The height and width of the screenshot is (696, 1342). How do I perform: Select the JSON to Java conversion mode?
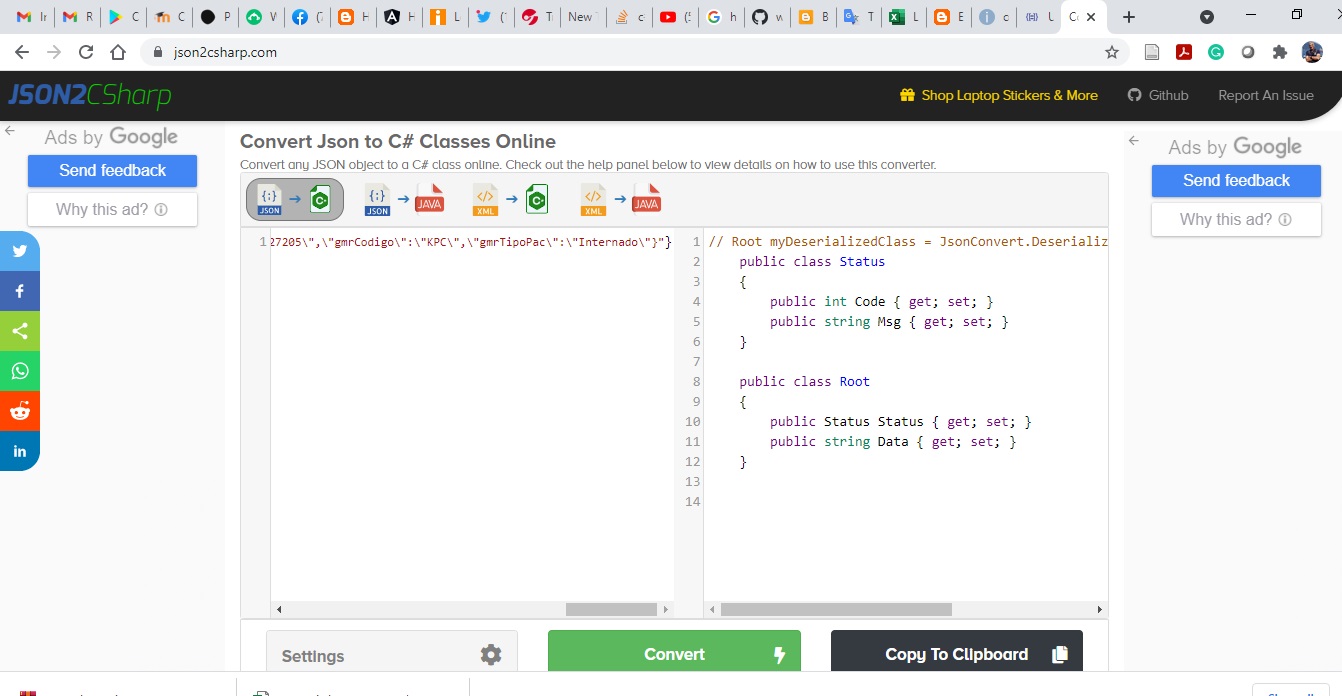pos(401,198)
